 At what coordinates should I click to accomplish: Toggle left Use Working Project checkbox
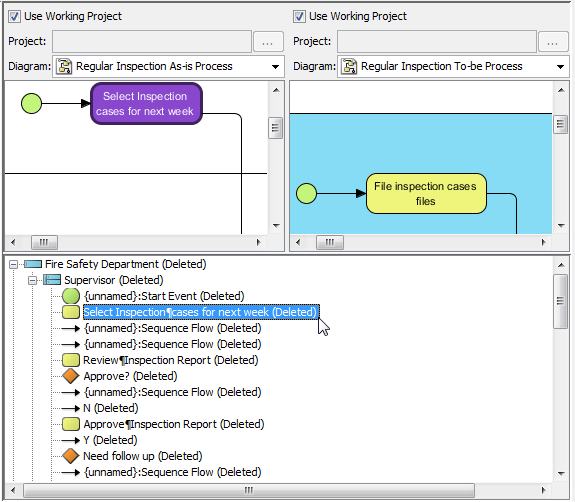(x=14, y=17)
